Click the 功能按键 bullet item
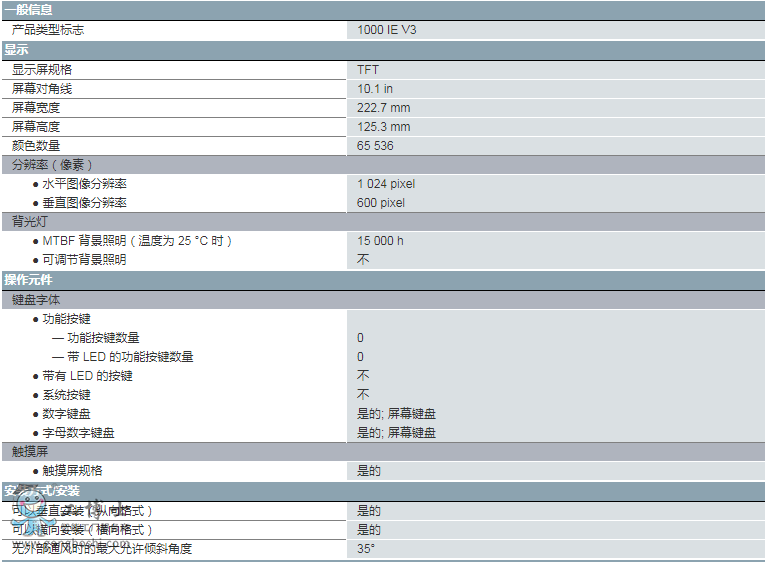769x563 pixels. [x=66, y=319]
